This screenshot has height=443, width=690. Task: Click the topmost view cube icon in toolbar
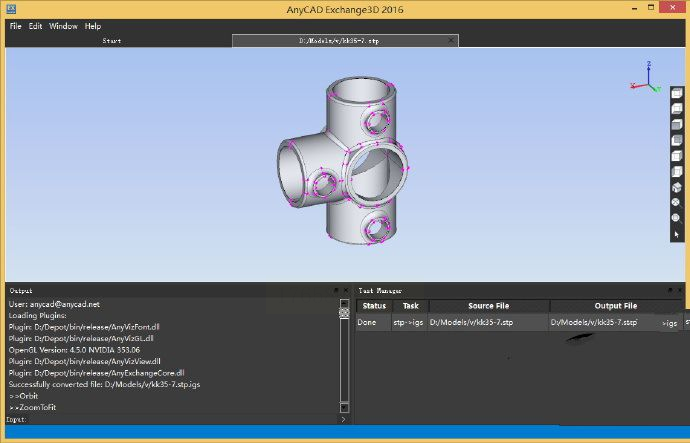click(676, 95)
